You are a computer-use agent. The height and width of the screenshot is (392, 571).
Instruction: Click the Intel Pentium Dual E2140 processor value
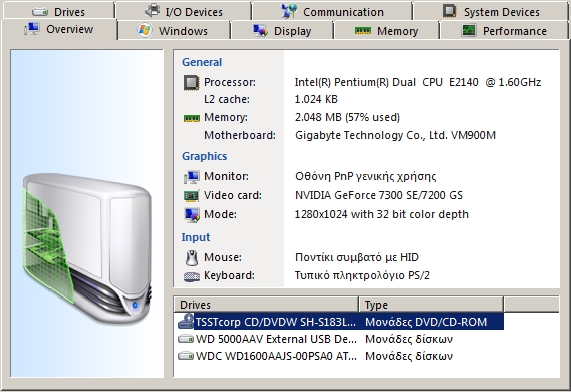pyautogui.click(x=418, y=82)
